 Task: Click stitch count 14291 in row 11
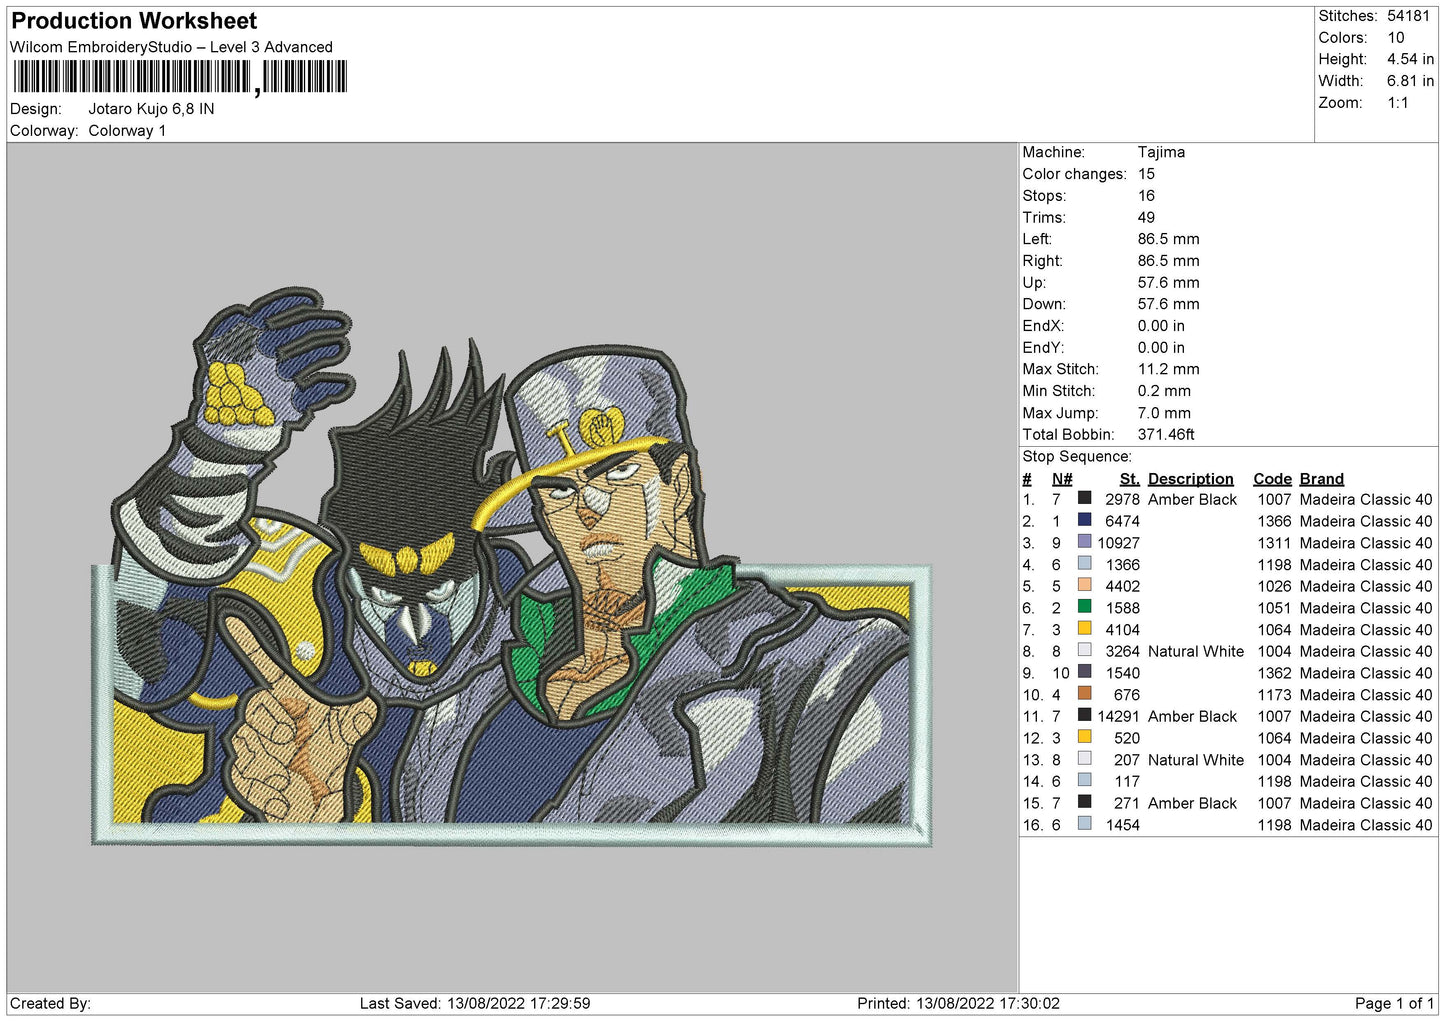tap(1118, 716)
